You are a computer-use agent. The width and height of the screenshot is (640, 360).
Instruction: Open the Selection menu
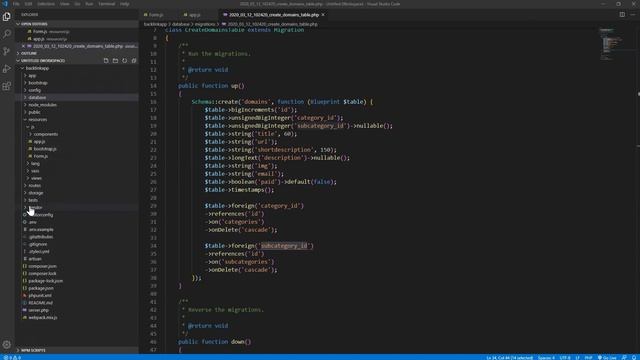pyautogui.click(x=46, y=4)
